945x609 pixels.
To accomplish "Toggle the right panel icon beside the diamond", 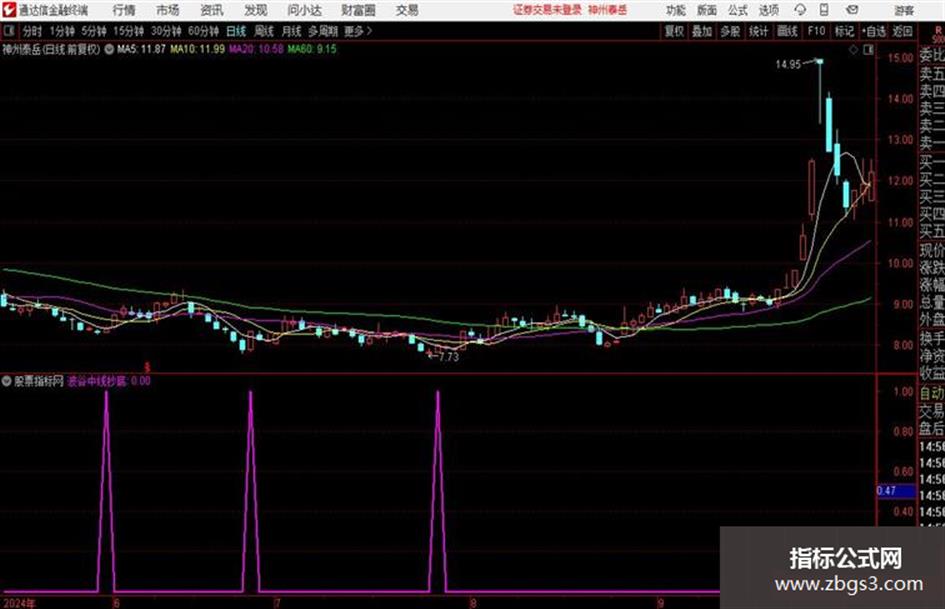I will tap(868, 50).
